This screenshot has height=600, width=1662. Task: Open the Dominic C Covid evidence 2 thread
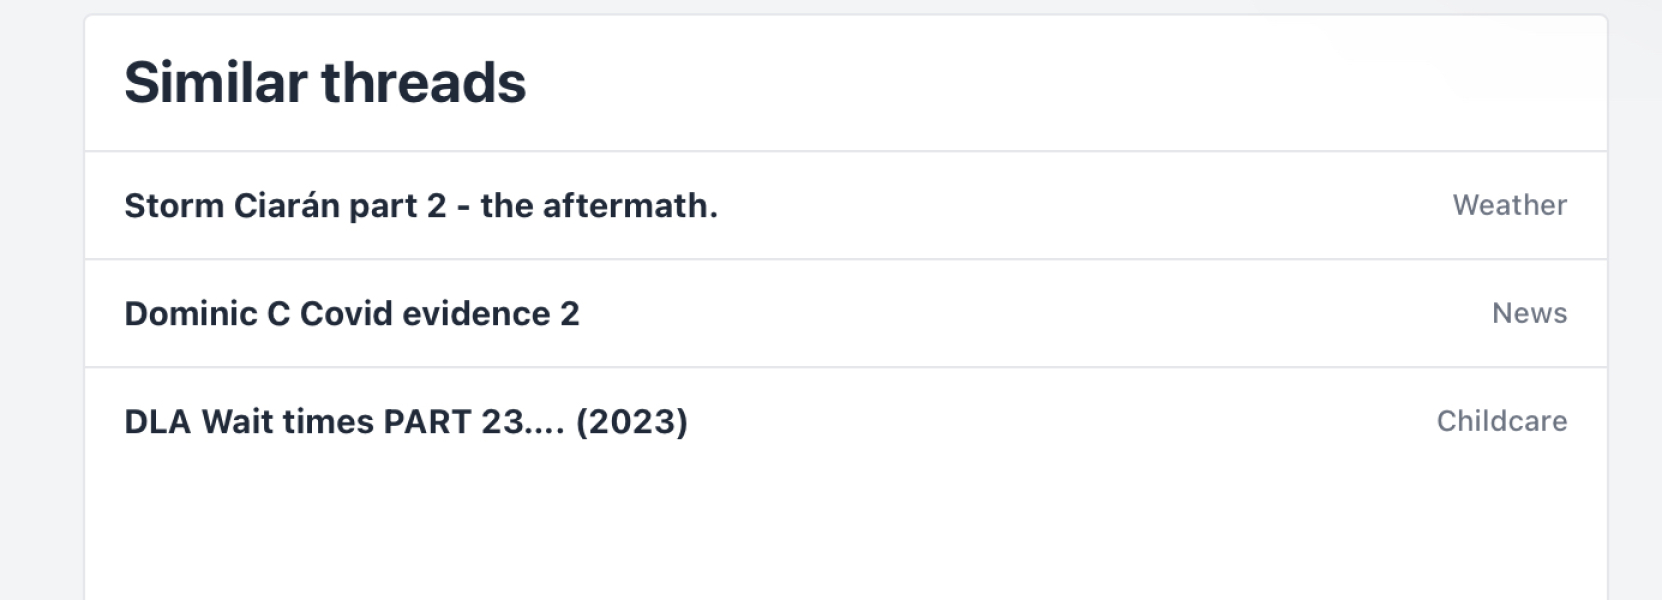coord(351,314)
